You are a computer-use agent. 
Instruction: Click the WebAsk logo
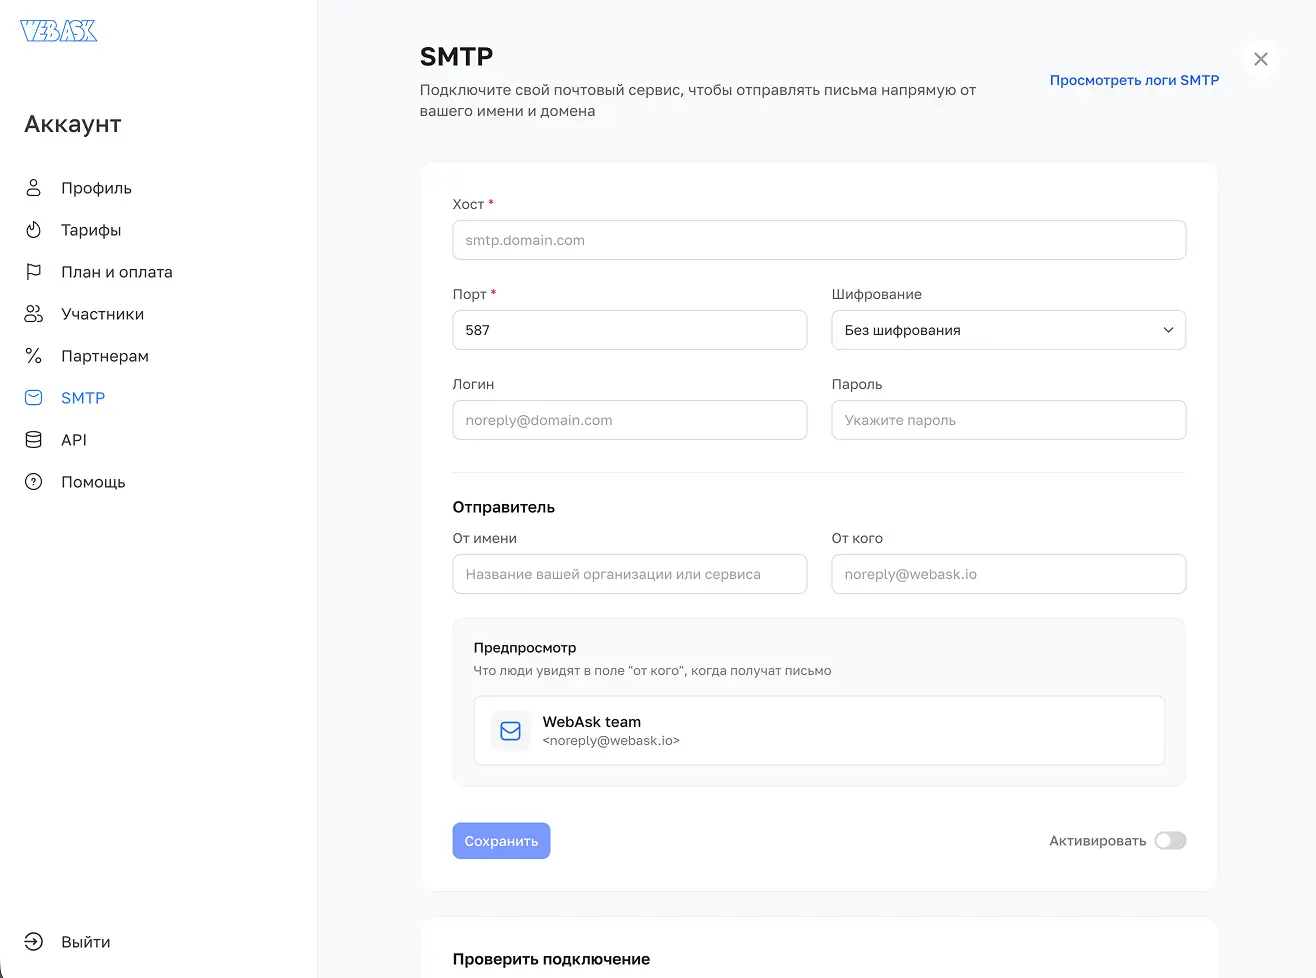click(x=59, y=31)
